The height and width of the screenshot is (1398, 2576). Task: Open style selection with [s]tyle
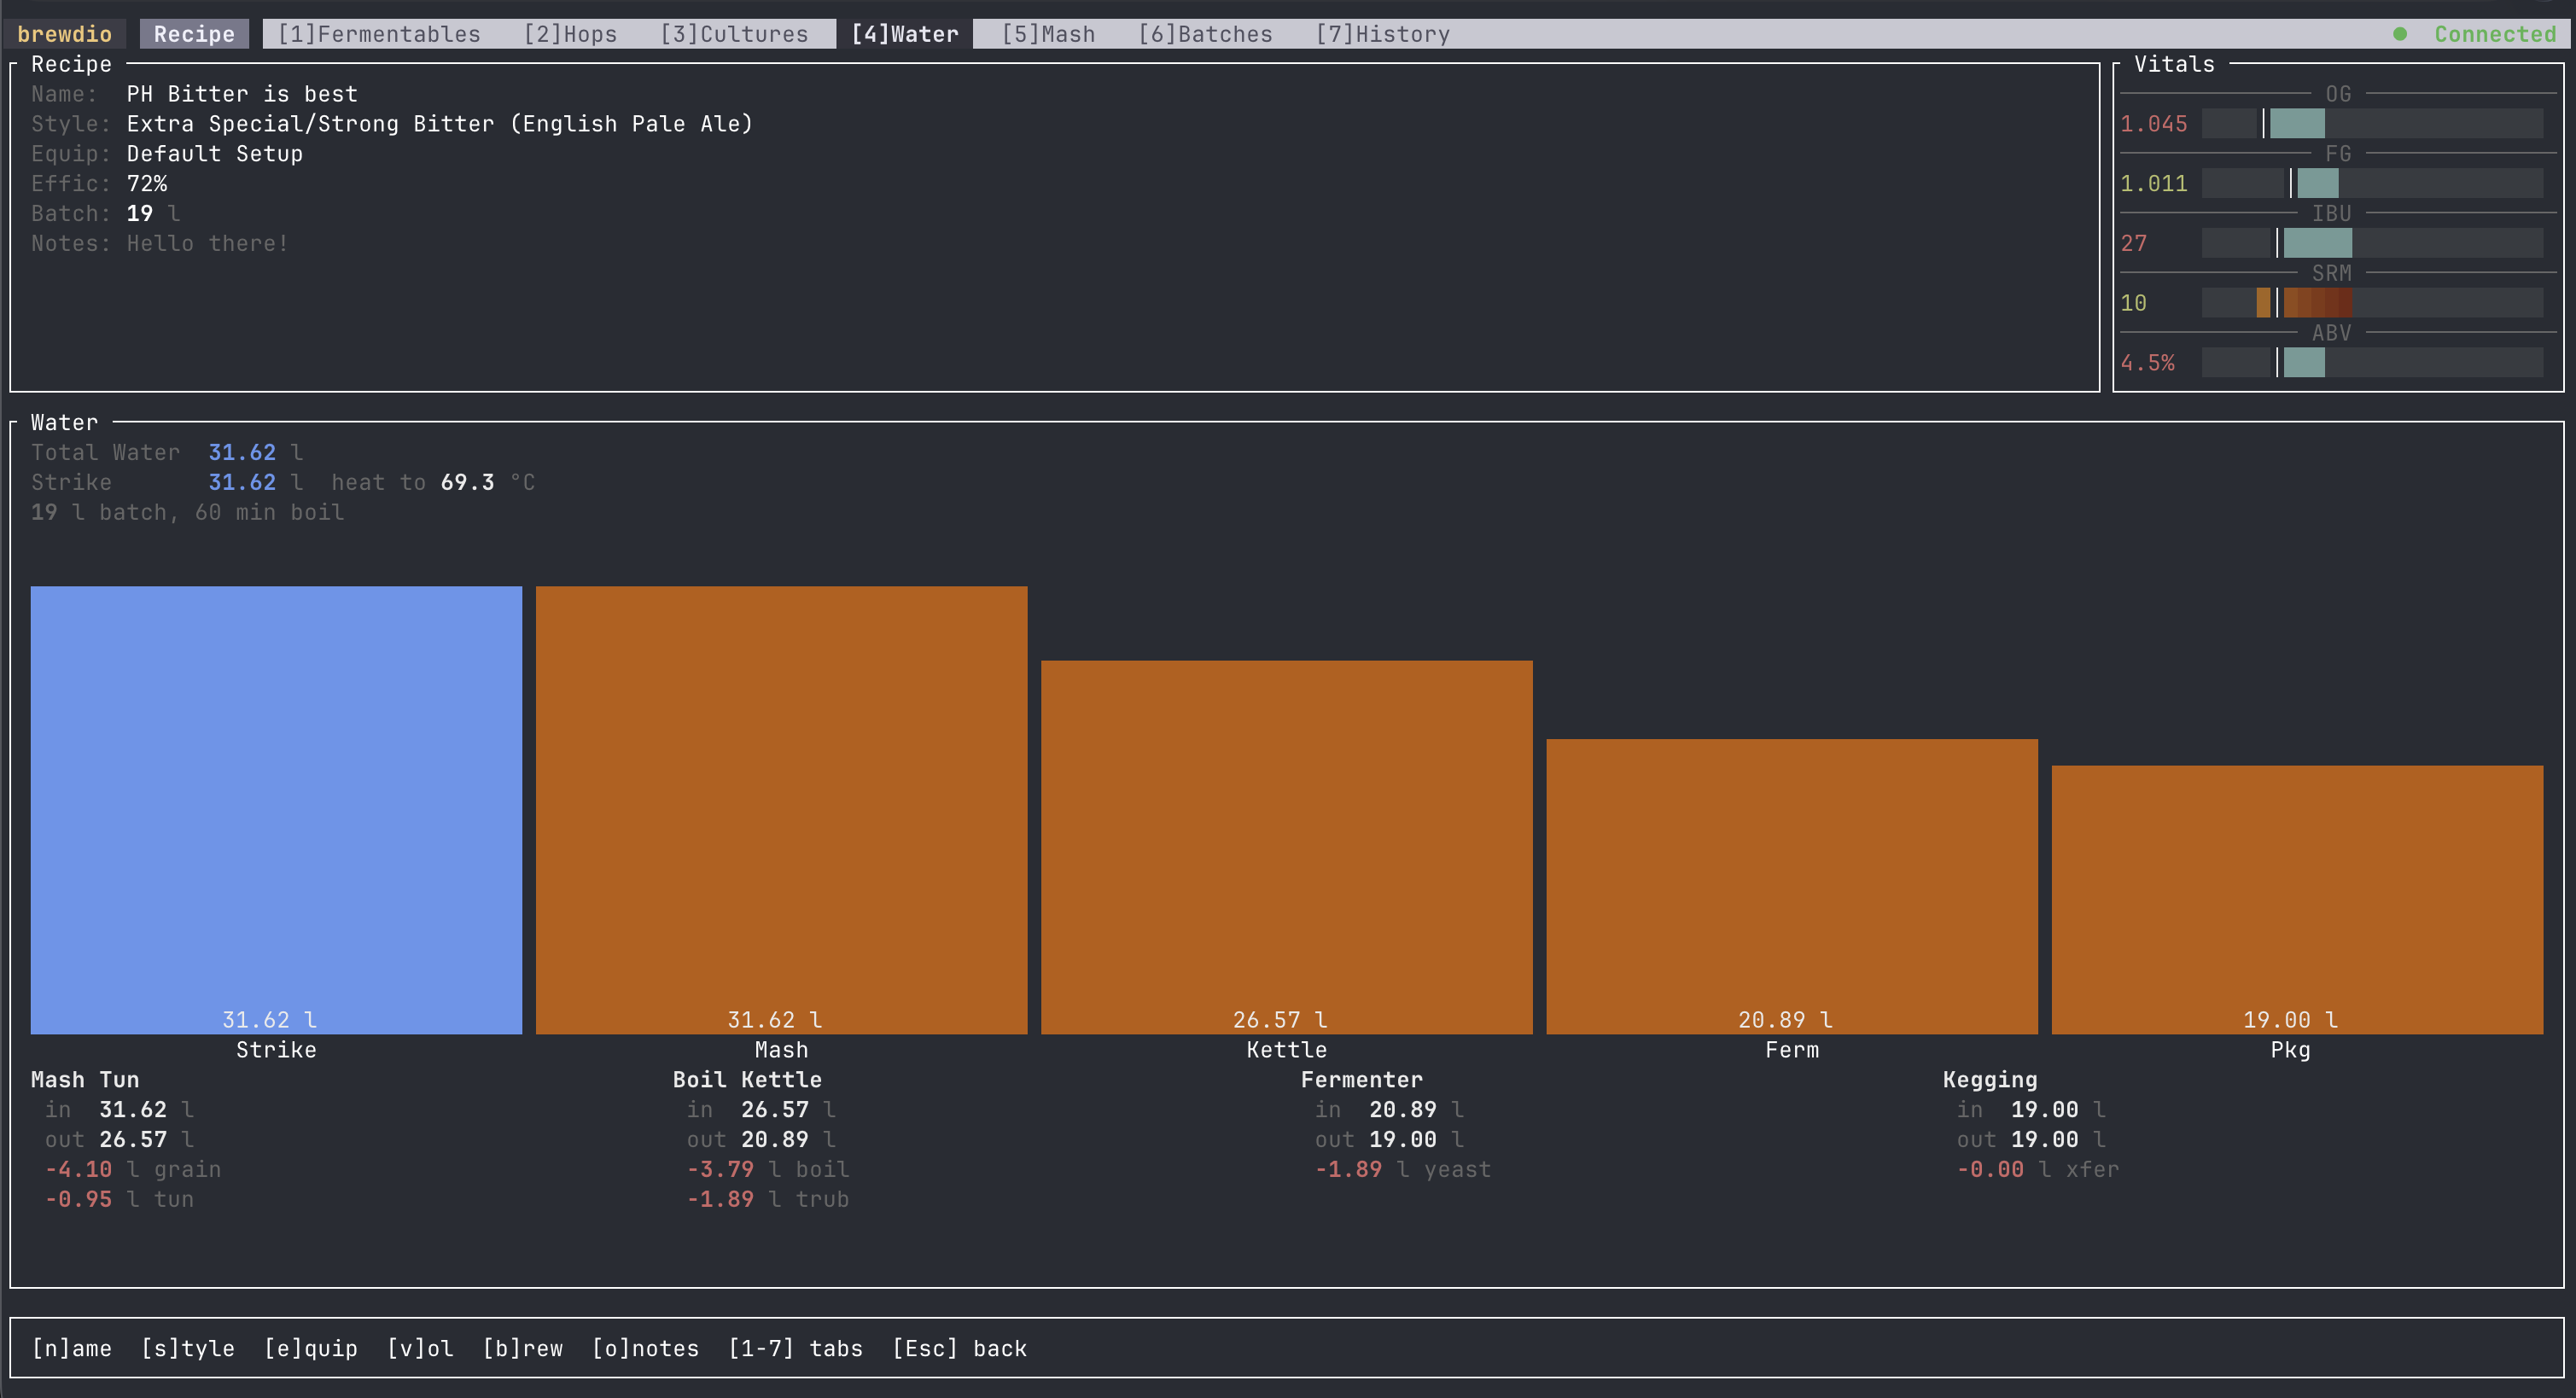tap(187, 1348)
